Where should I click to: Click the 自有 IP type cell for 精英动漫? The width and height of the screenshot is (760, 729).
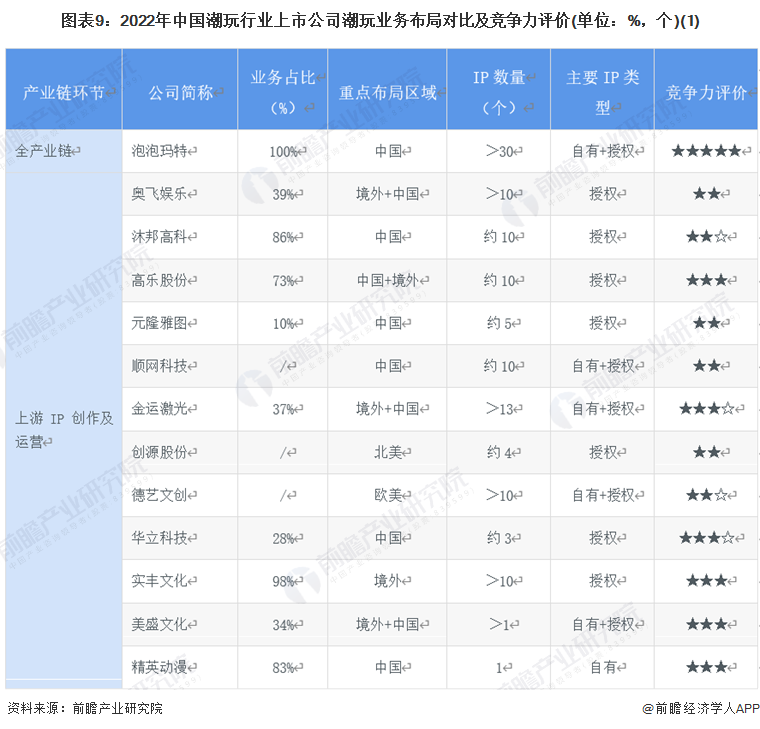(602, 667)
